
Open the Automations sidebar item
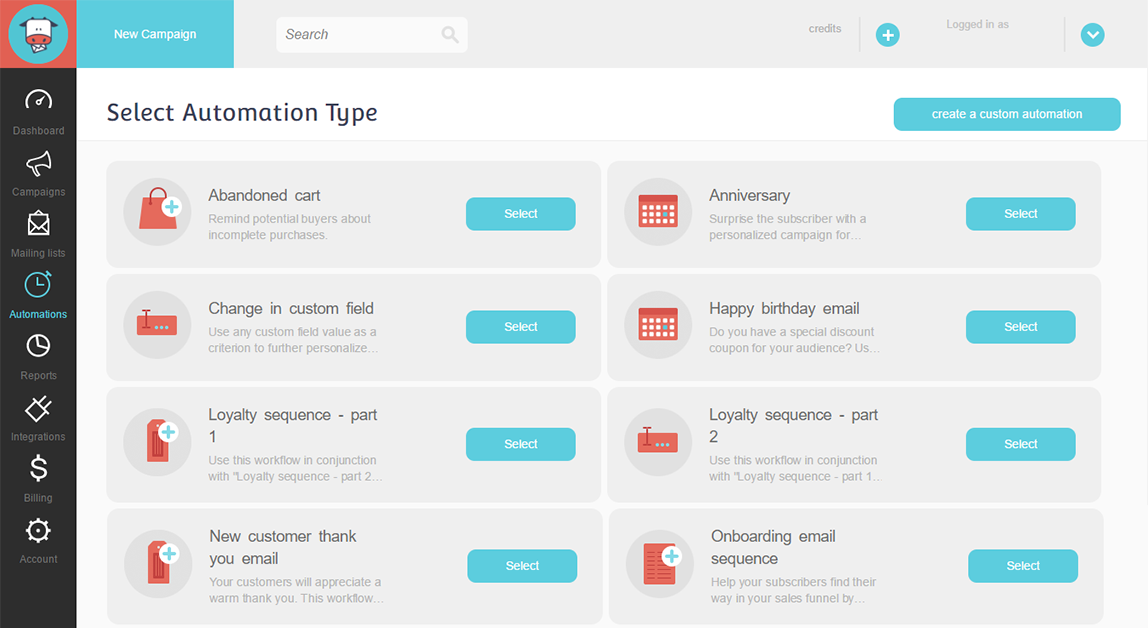point(38,295)
